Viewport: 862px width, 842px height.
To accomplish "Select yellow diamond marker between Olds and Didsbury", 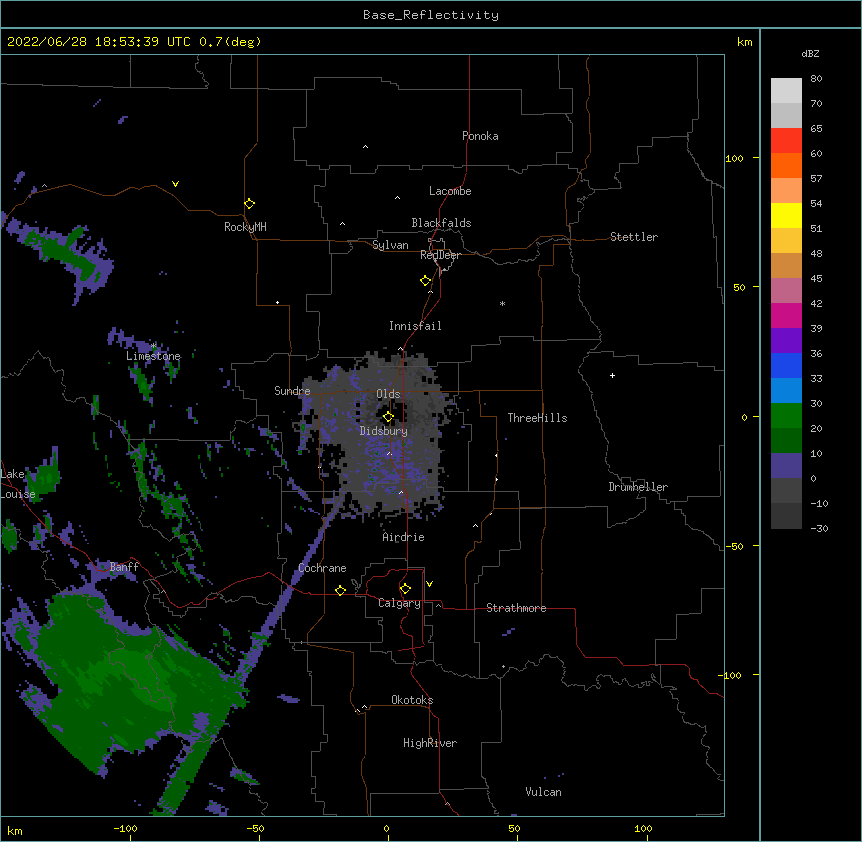I will tap(388, 417).
